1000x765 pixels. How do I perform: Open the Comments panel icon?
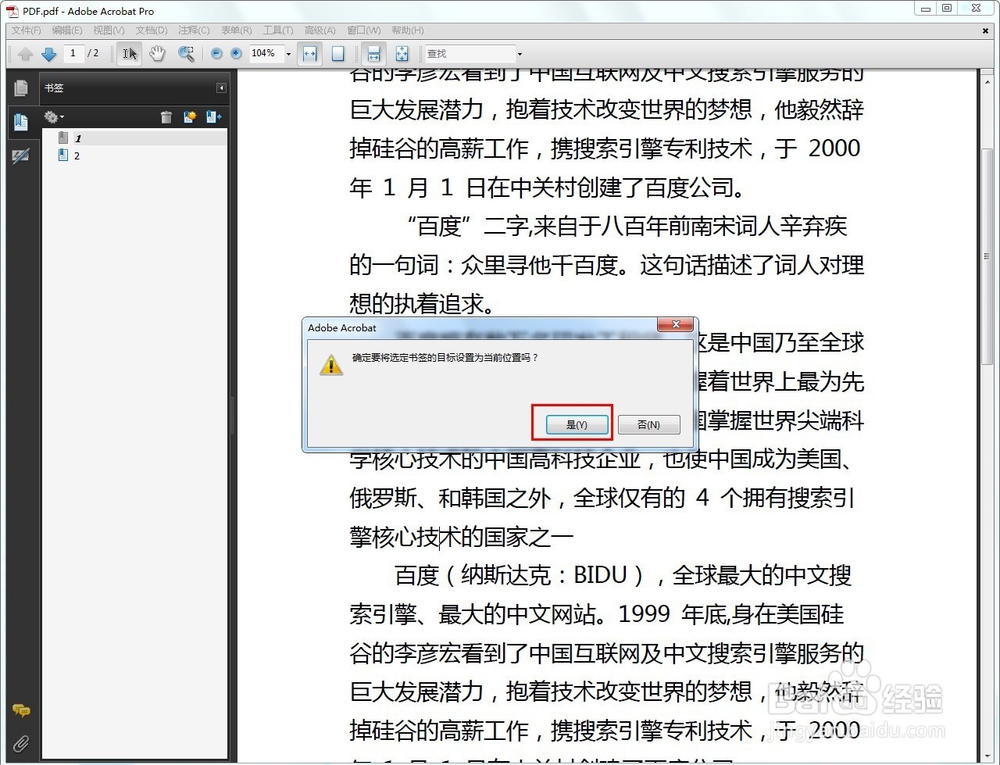21,710
